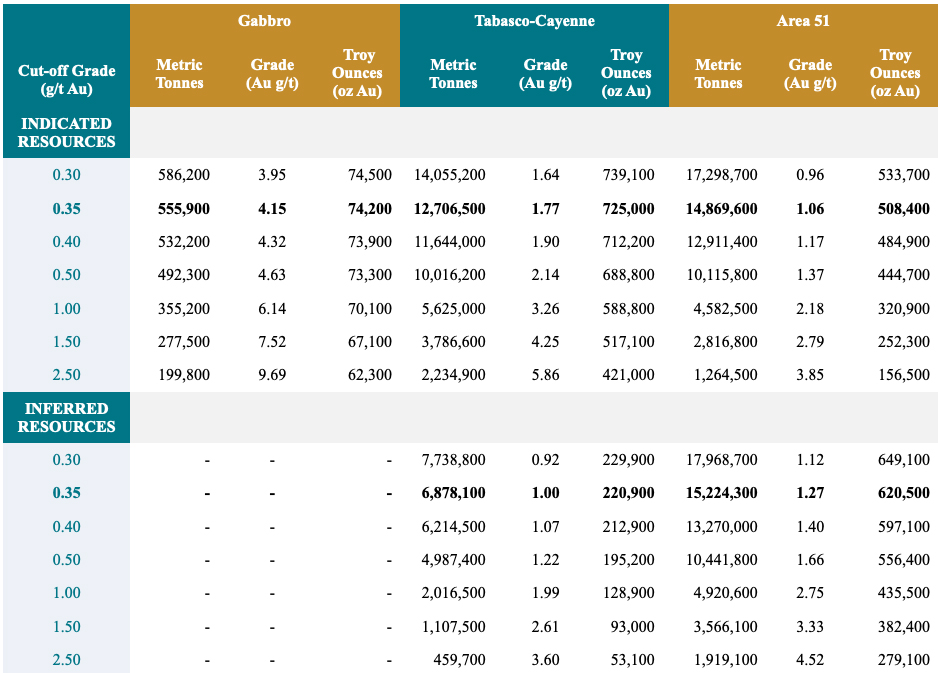Select the Gabbro tonnage value 586,200
938x673 pixels.
[184, 175]
